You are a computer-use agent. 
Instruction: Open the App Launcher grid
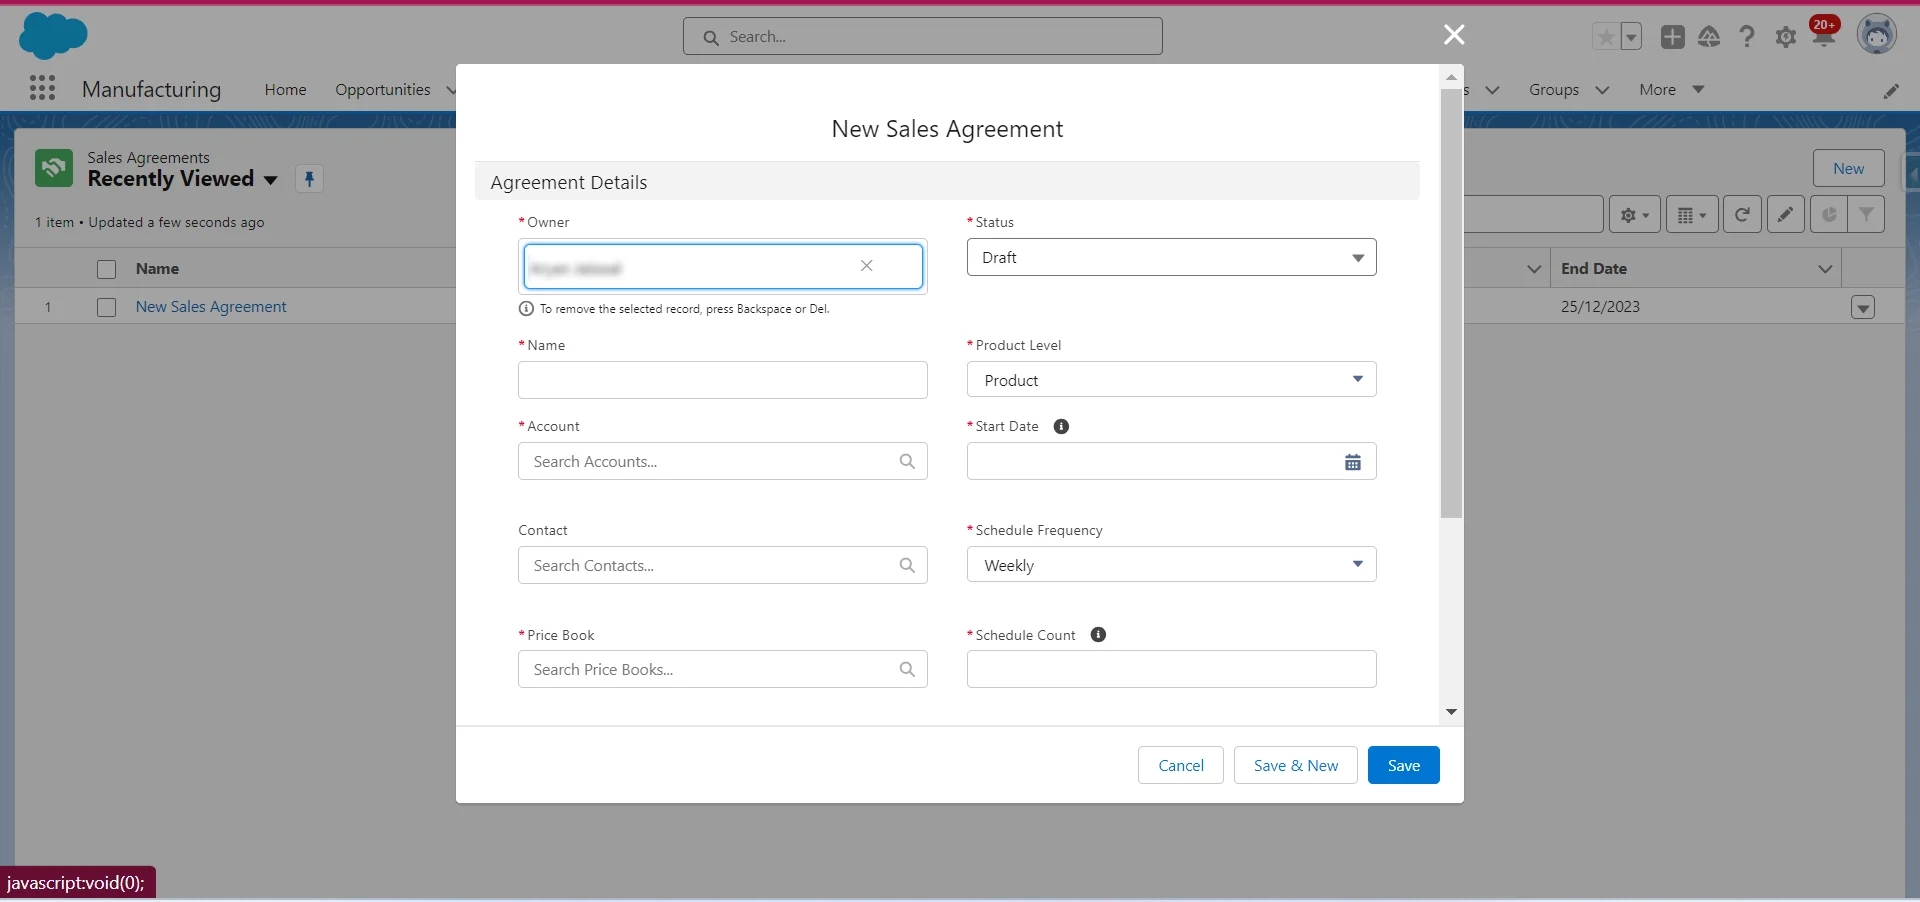click(42, 89)
